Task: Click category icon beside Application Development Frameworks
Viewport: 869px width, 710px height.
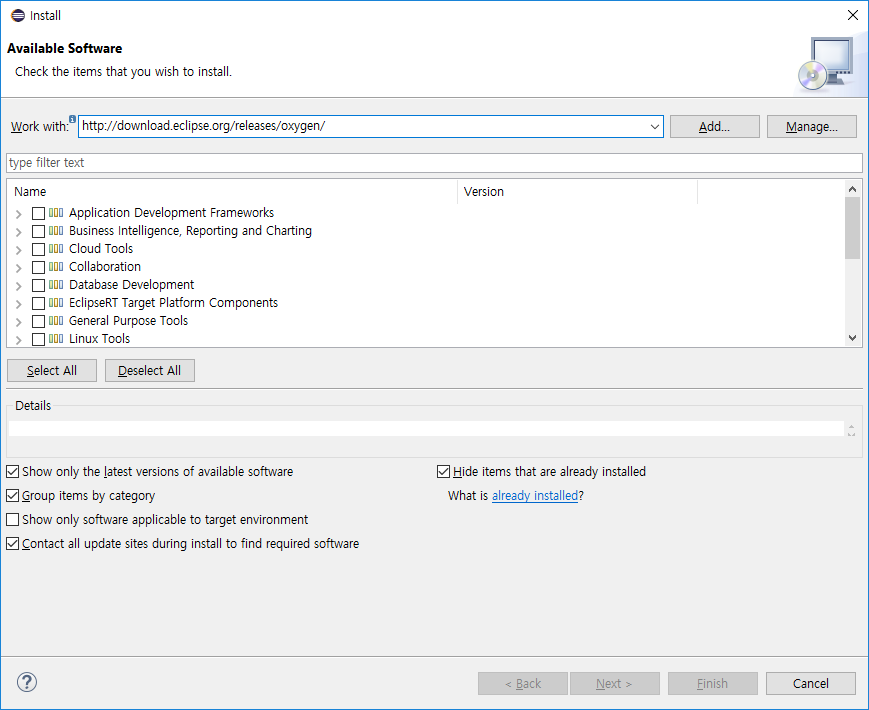Action: pos(56,212)
